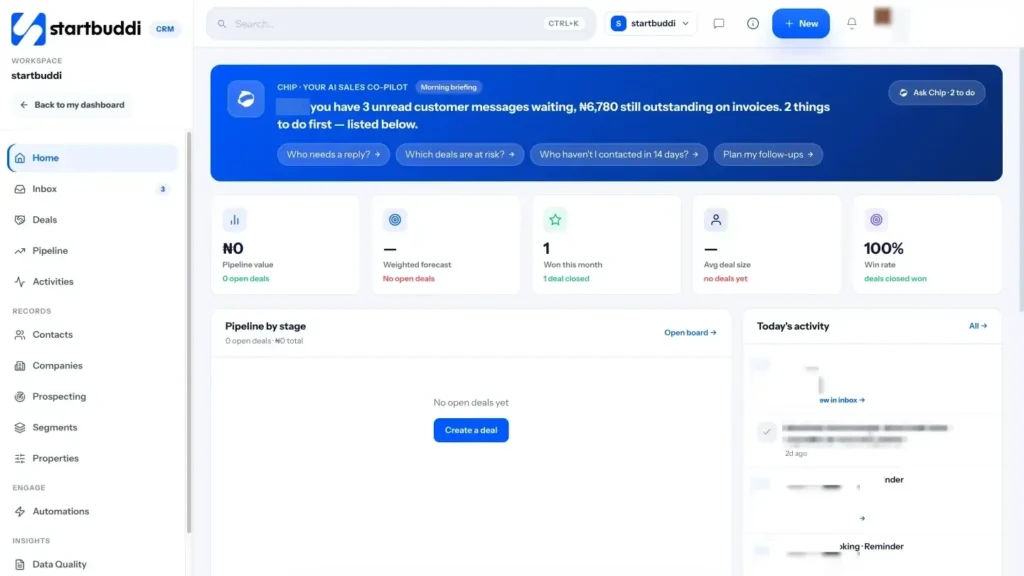
Task: Click the Won this month star icon
Action: pos(555,220)
